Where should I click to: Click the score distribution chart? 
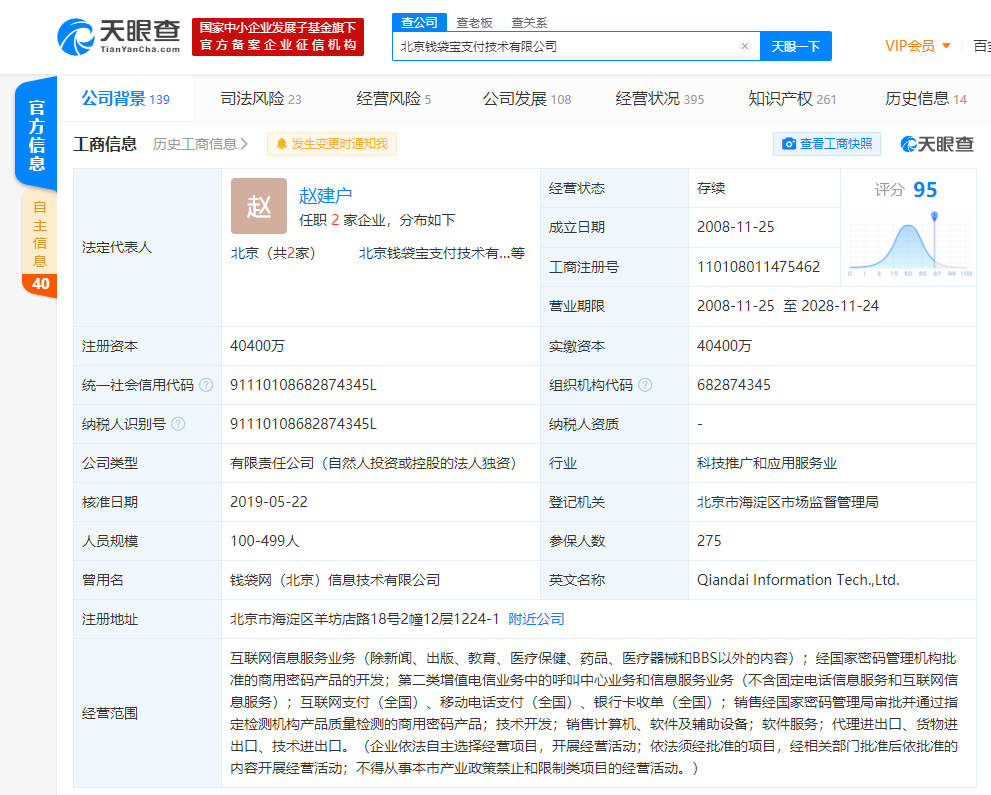pyautogui.click(x=908, y=245)
